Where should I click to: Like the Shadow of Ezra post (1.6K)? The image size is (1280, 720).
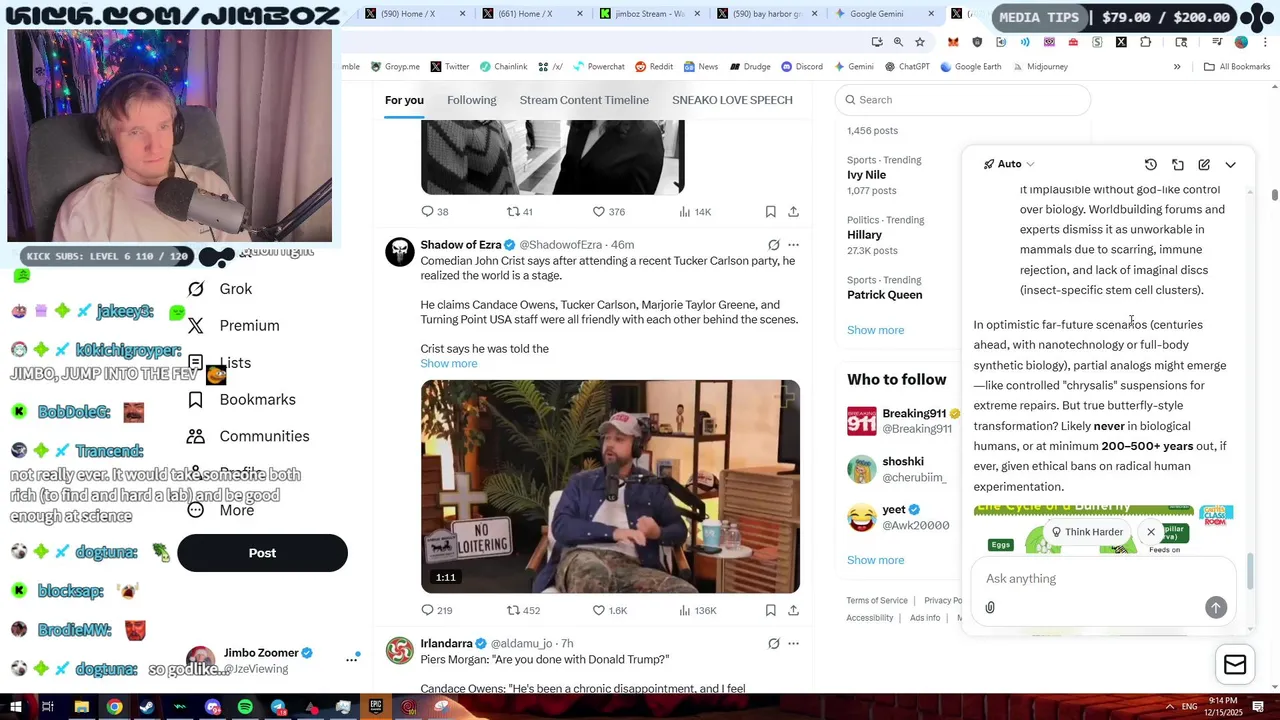click(609, 610)
